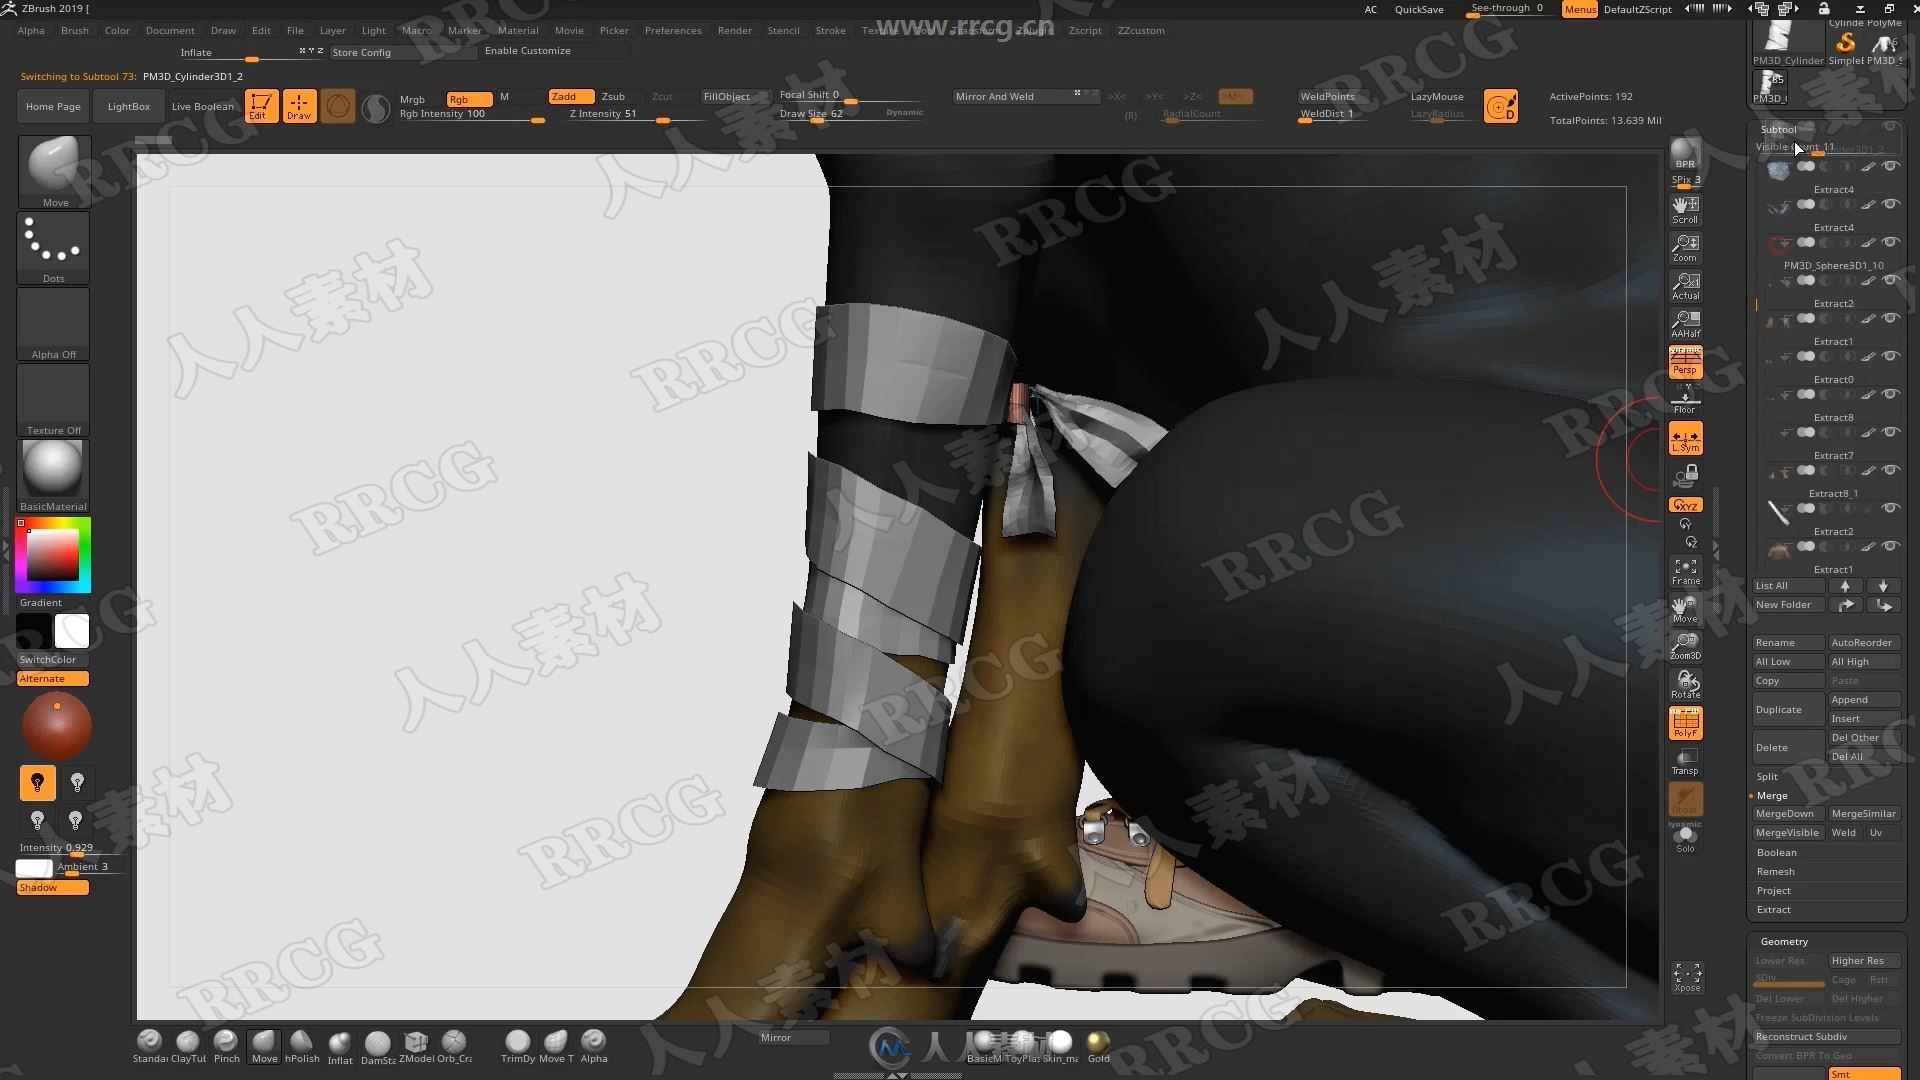Open the Brush menu
Screen dimensions: 1920x1080
(75, 30)
